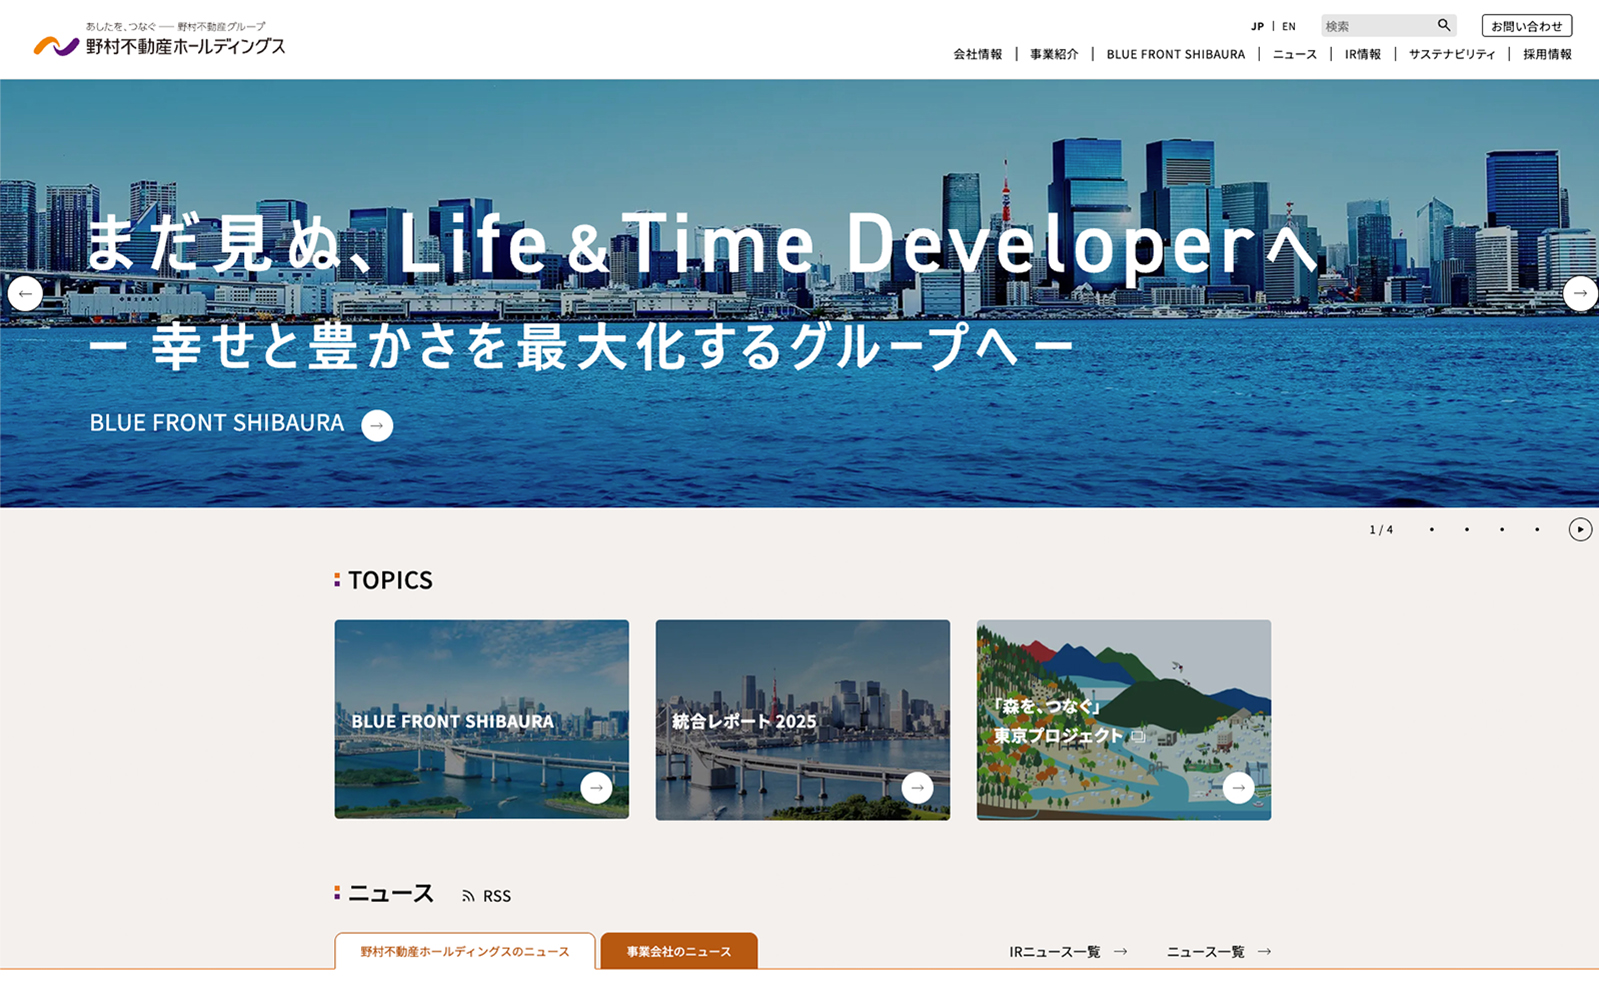Open IR情報 menu
This screenshot has width=1599, height=998.
tap(1363, 54)
